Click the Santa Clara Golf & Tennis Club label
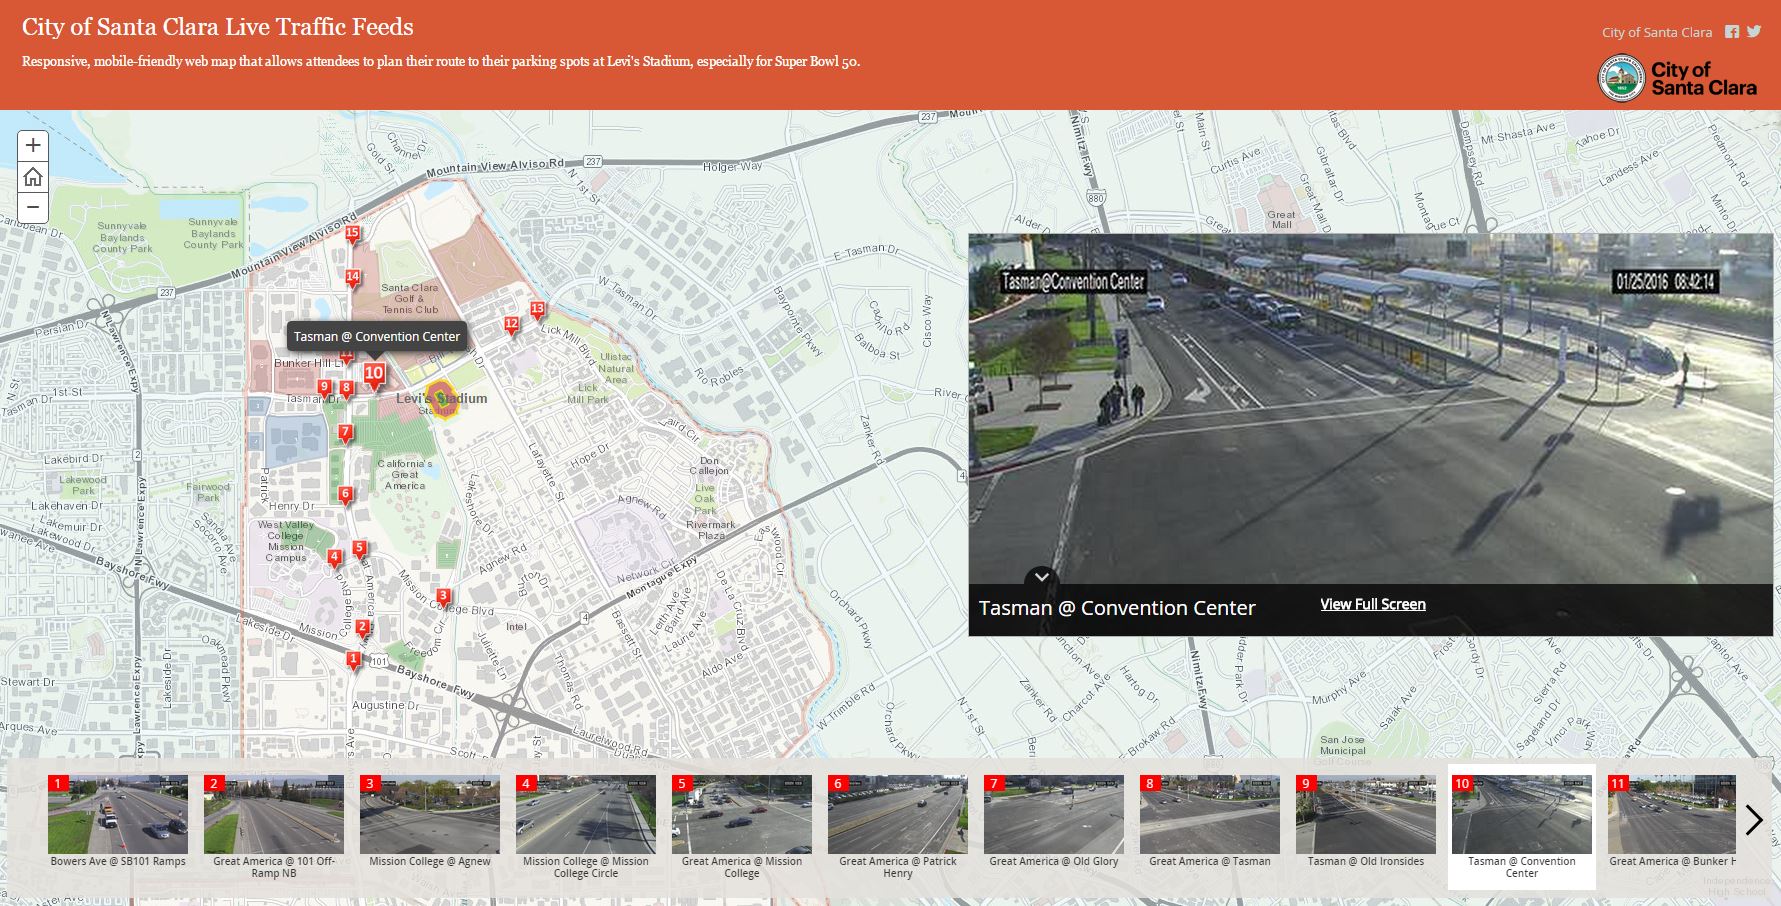Image resolution: width=1781 pixels, height=906 pixels. [x=410, y=298]
